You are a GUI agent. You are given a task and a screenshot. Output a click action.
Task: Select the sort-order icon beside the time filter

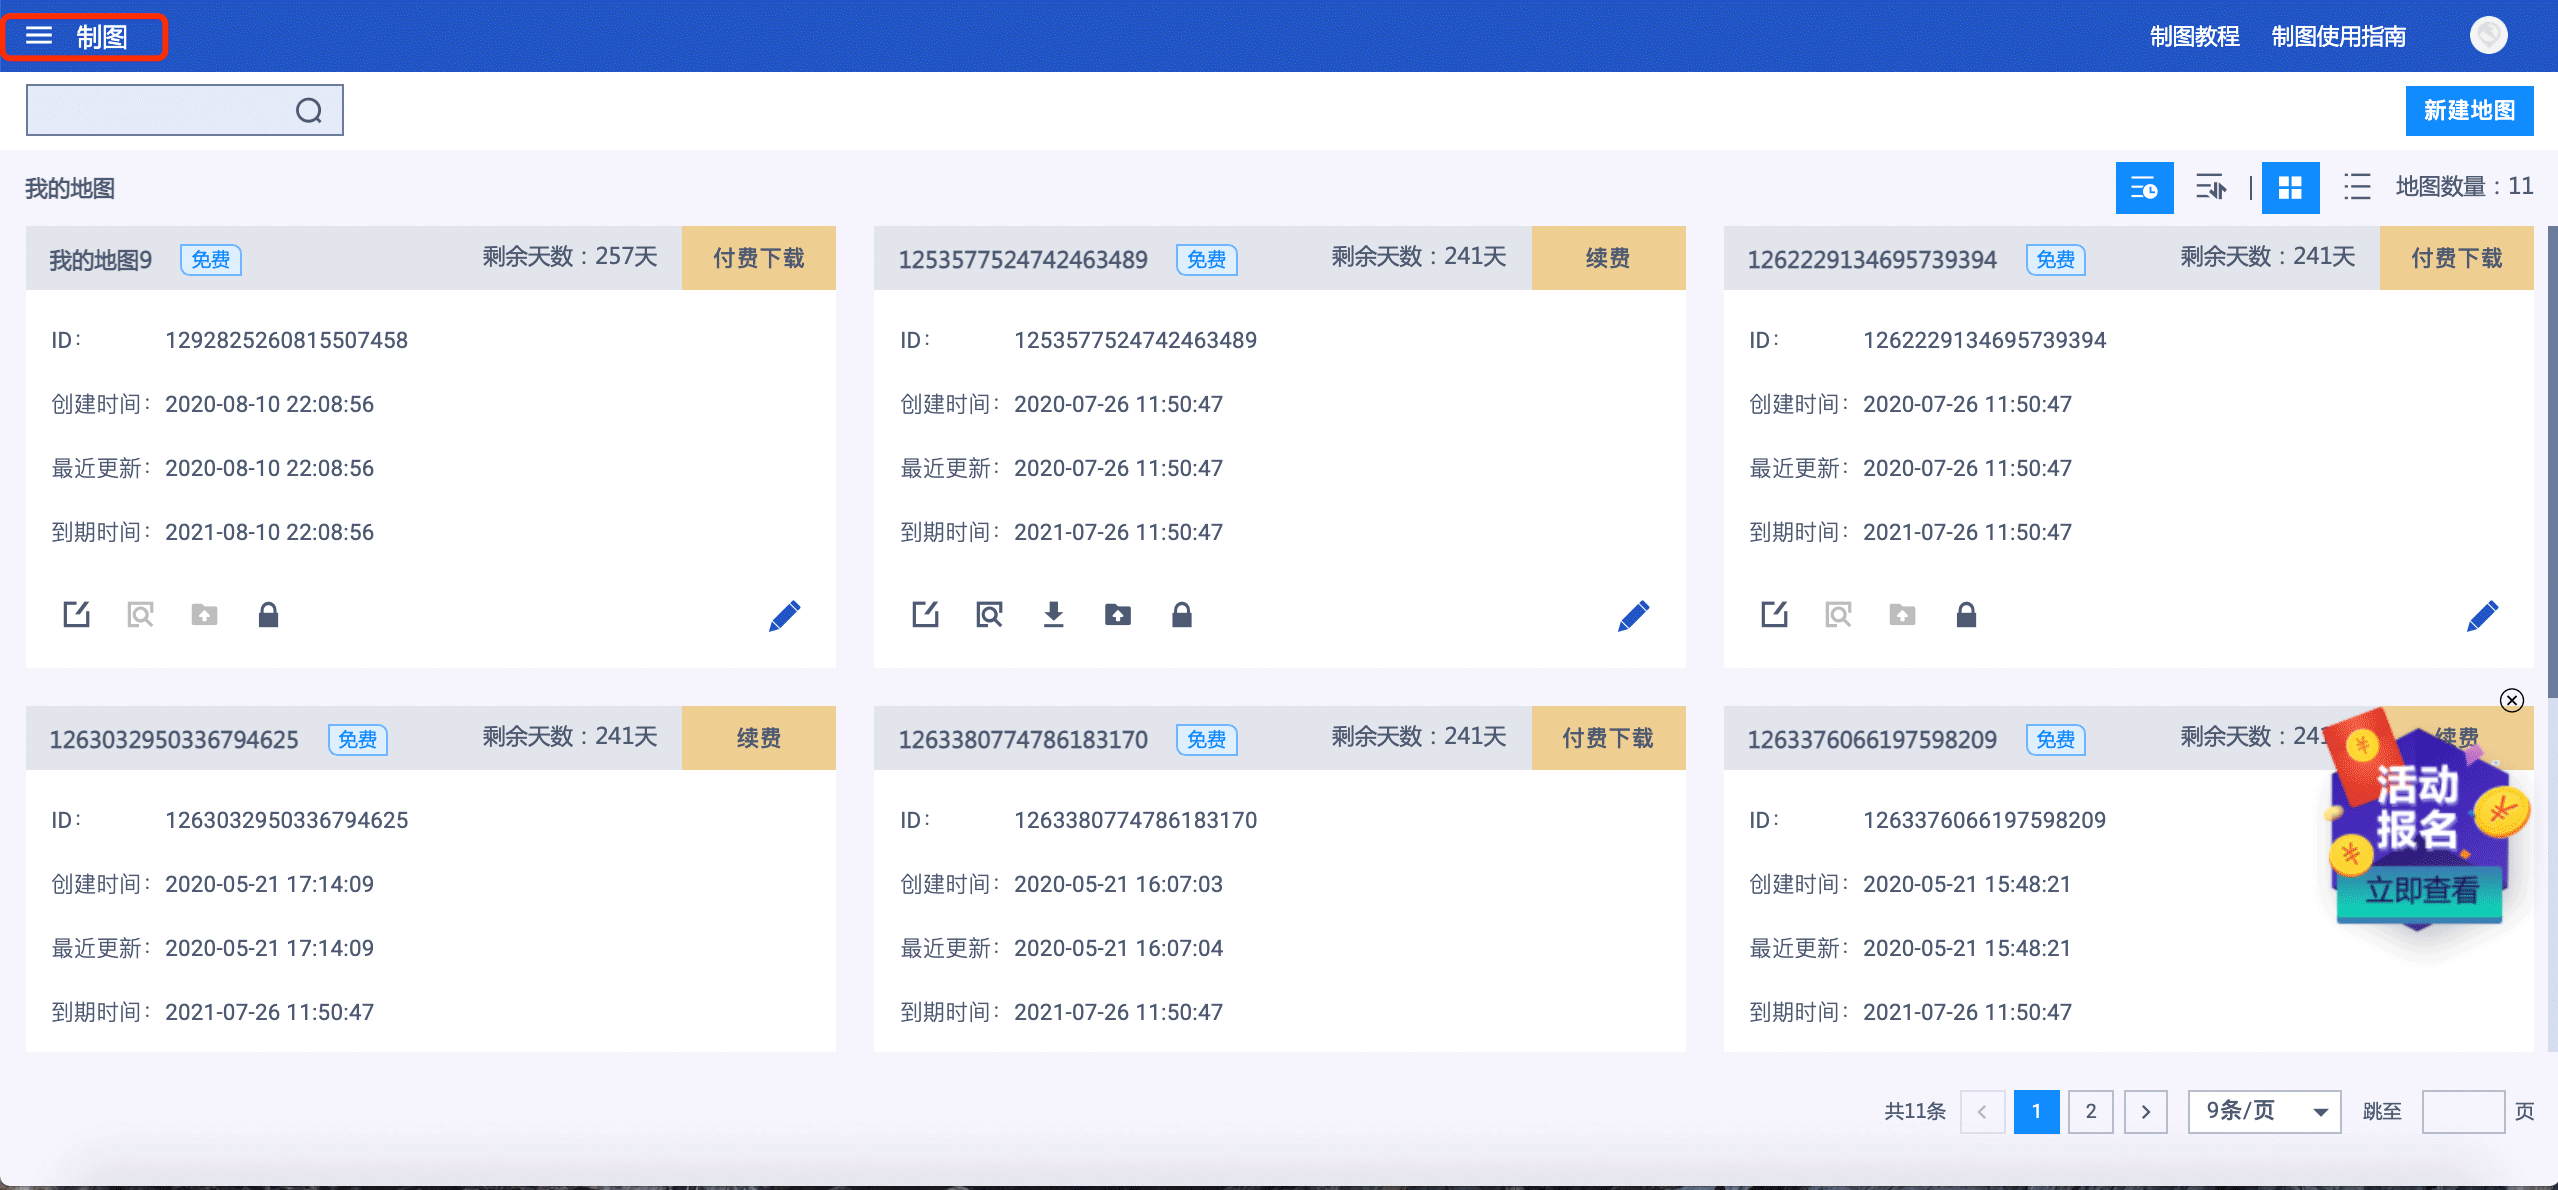[2210, 187]
